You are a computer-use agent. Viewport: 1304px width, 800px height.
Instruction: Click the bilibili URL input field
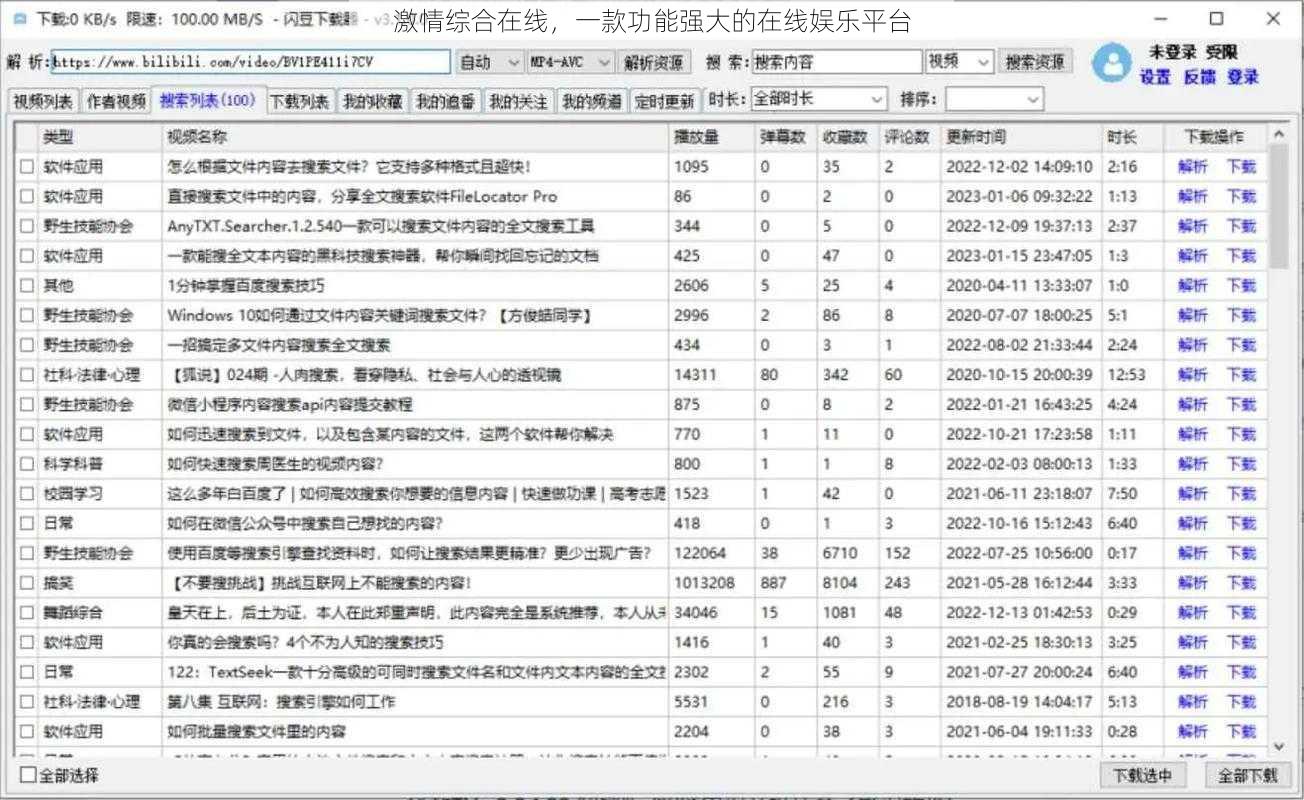(251, 62)
